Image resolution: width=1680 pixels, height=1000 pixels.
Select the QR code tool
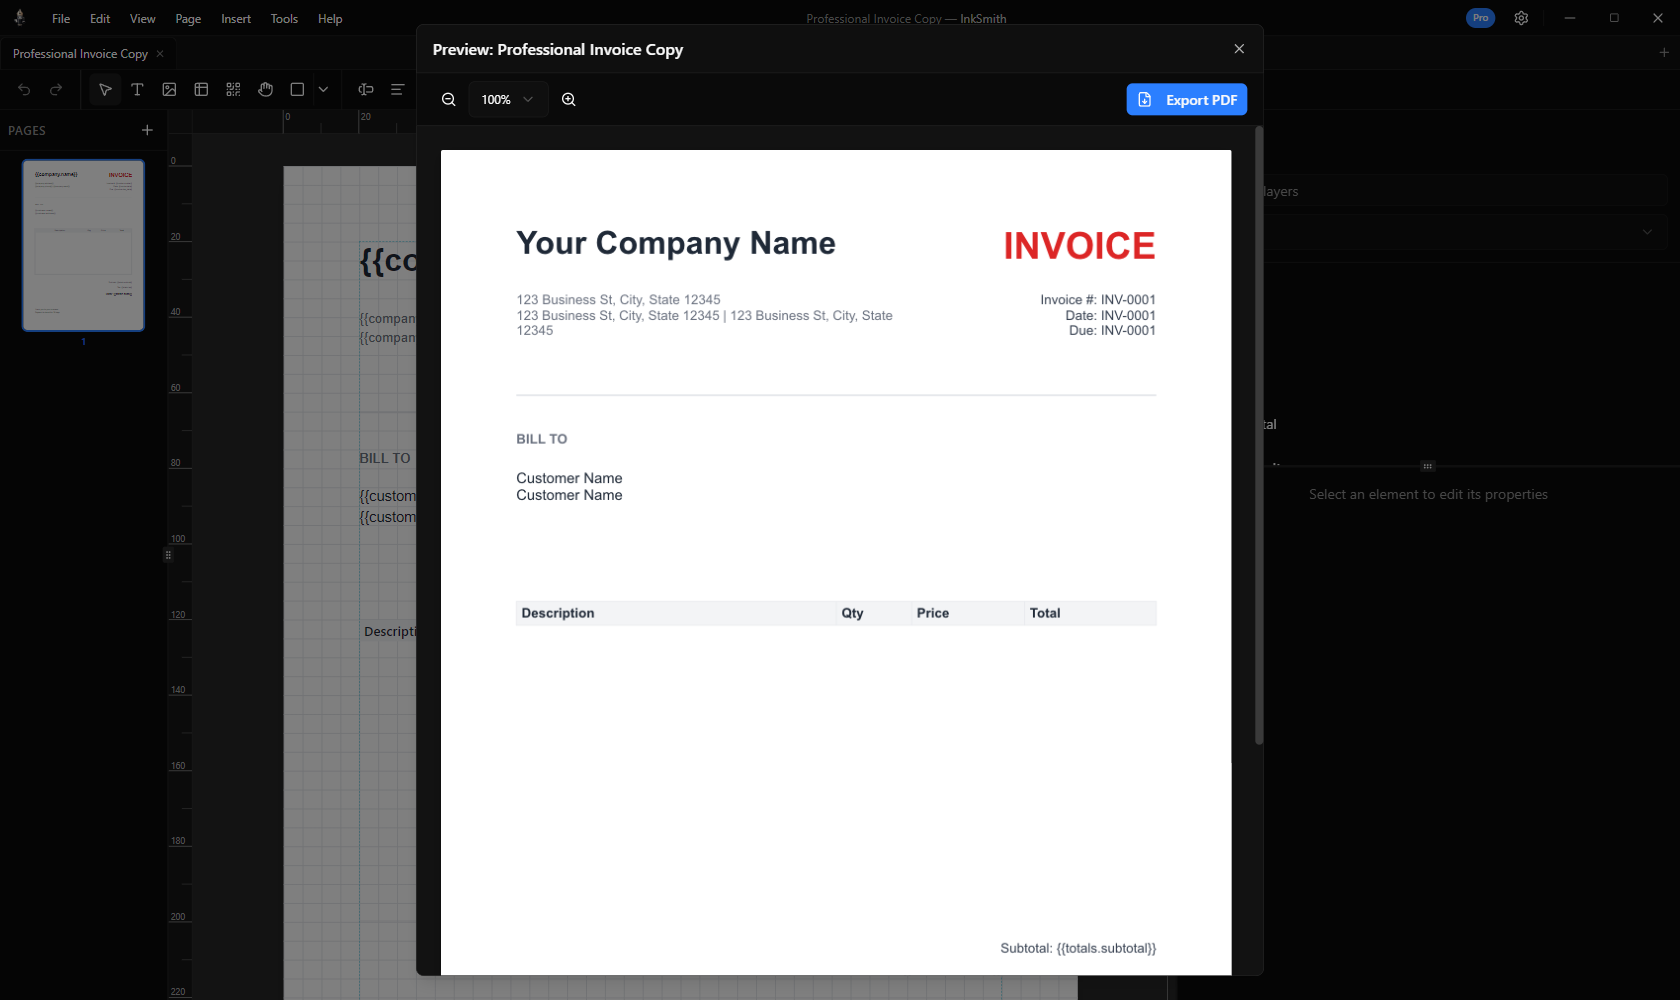click(x=233, y=90)
